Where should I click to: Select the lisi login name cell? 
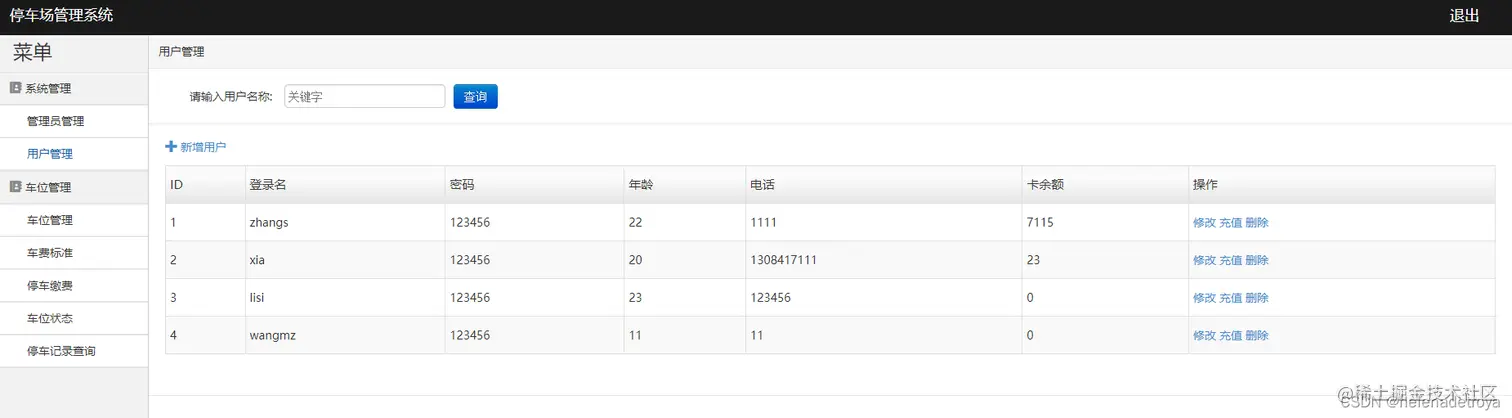[344, 298]
